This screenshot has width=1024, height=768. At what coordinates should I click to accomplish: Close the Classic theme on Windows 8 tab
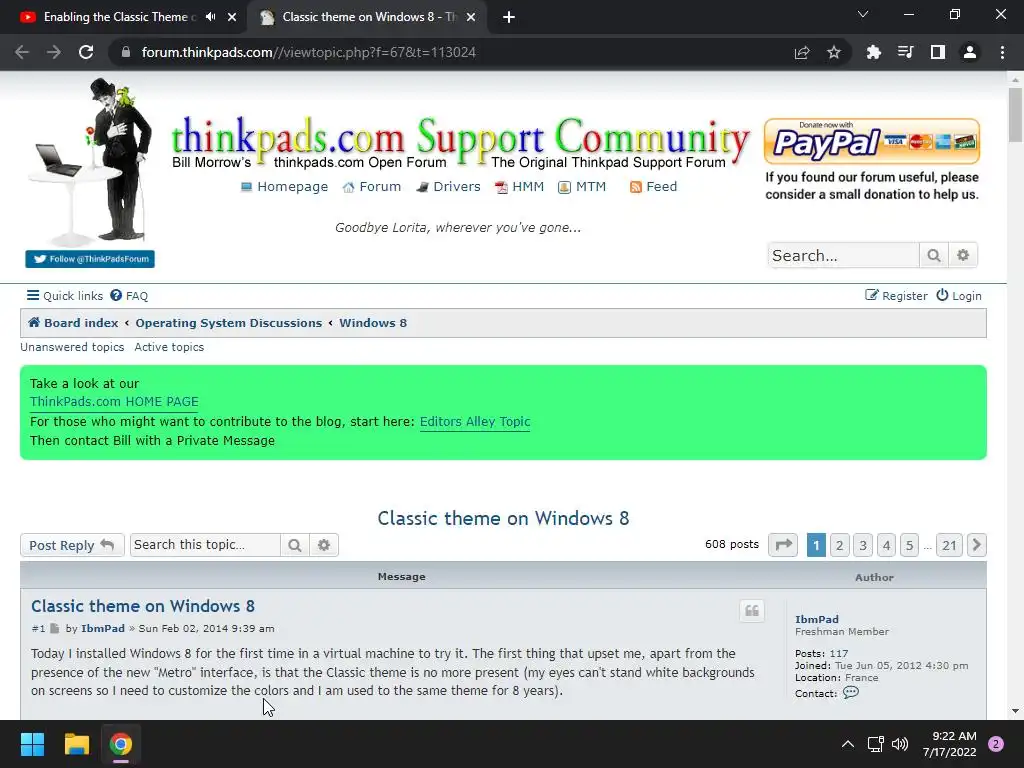click(x=471, y=17)
